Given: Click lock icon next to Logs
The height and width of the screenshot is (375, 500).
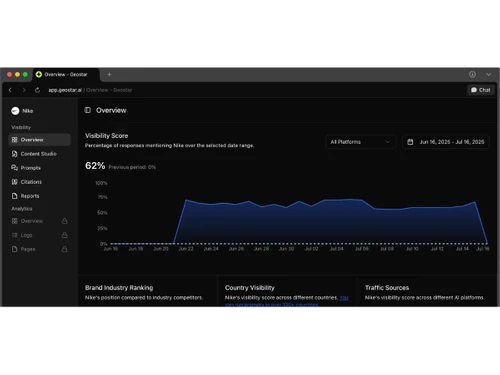Looking at the screenshot, I should (x=65, y=235).
